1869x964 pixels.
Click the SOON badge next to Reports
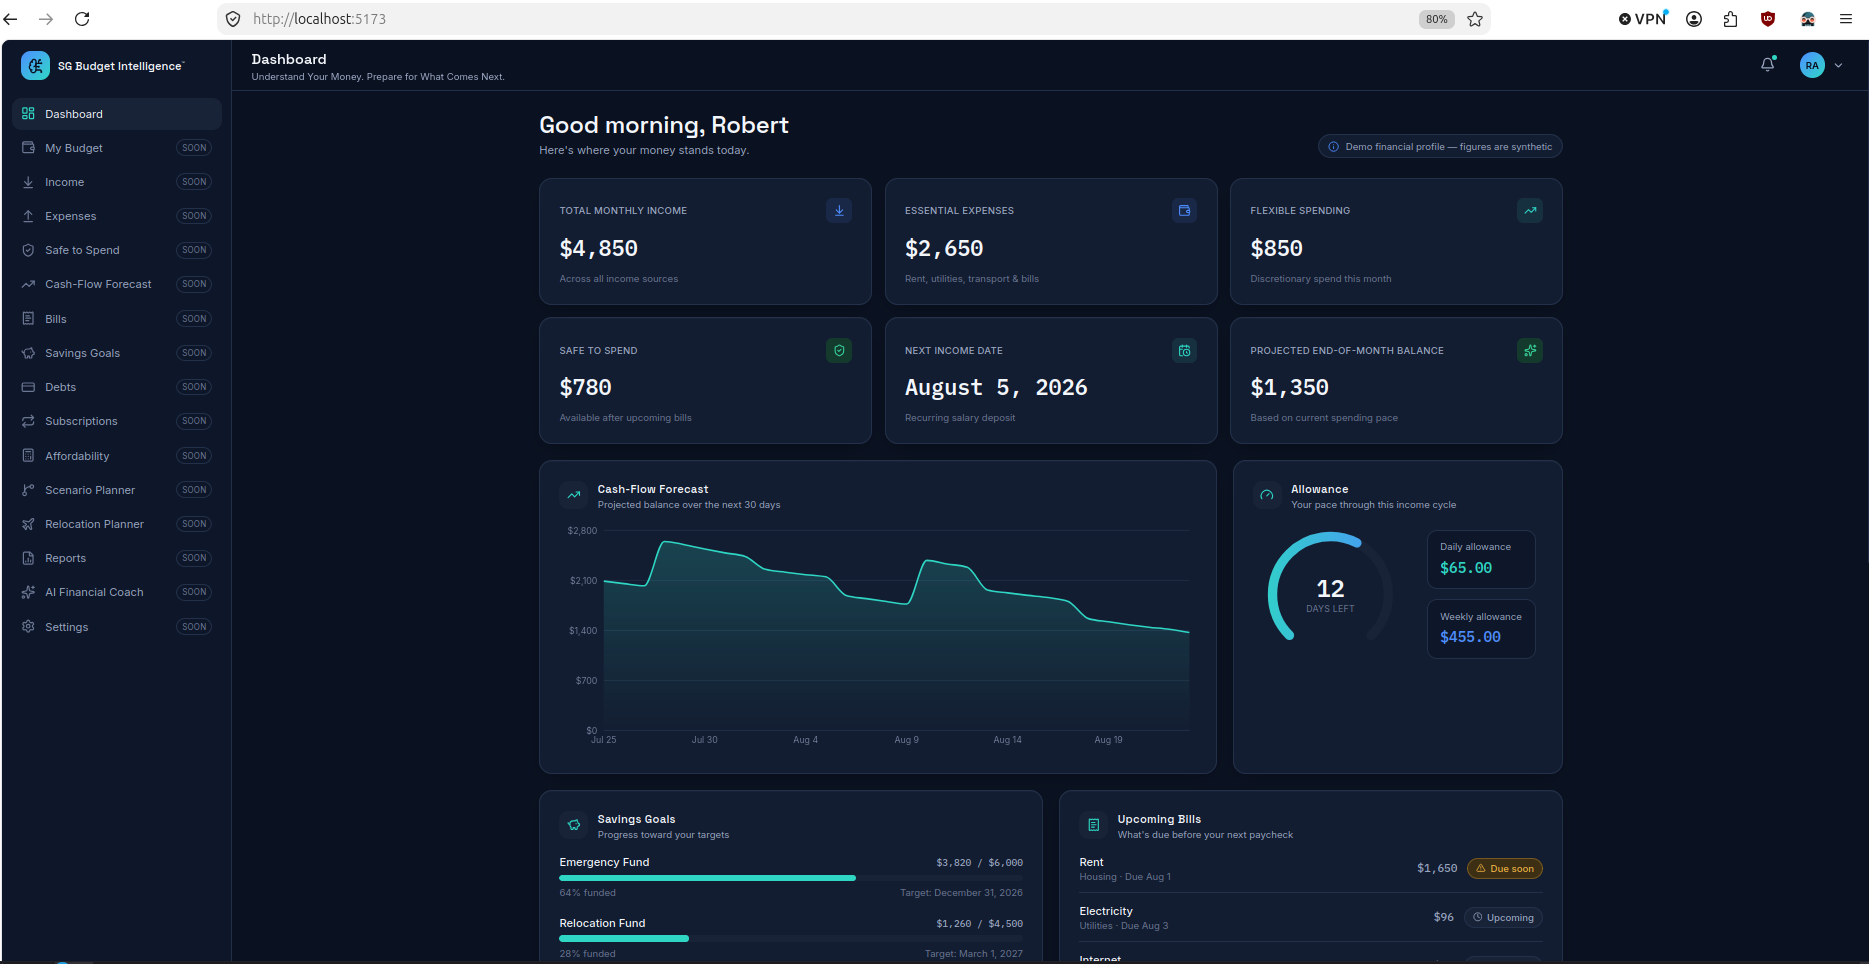click(194, 558)
